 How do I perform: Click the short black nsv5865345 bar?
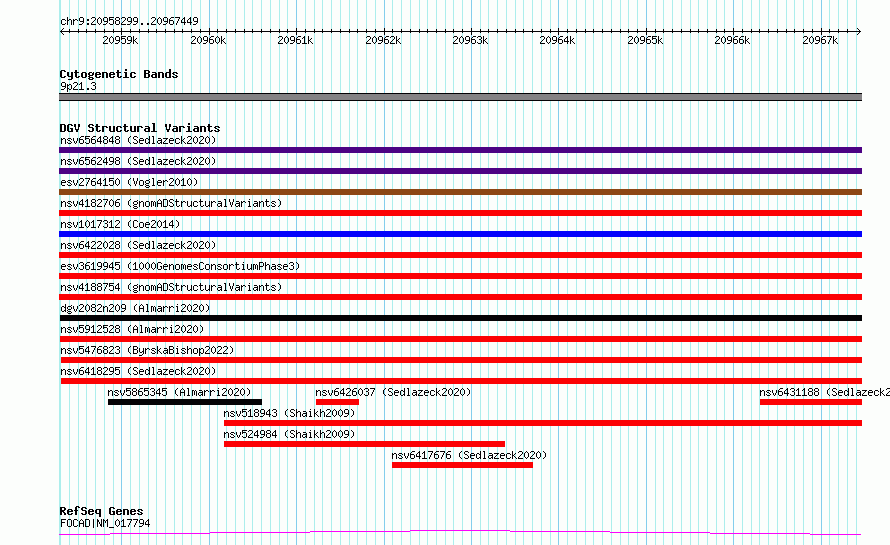(x=185, y=403)
